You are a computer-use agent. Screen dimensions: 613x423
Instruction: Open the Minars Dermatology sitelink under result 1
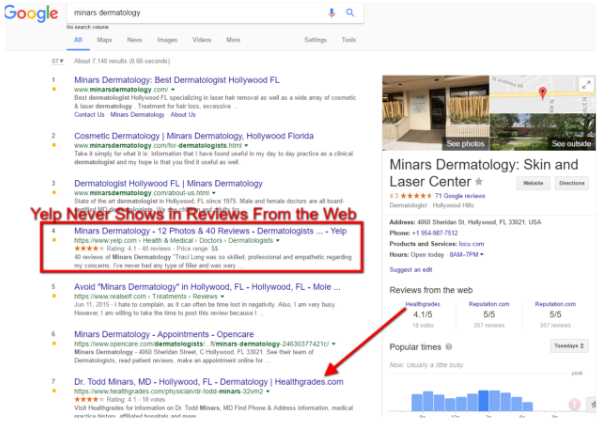pyautogui.click(x=137, y=115)
